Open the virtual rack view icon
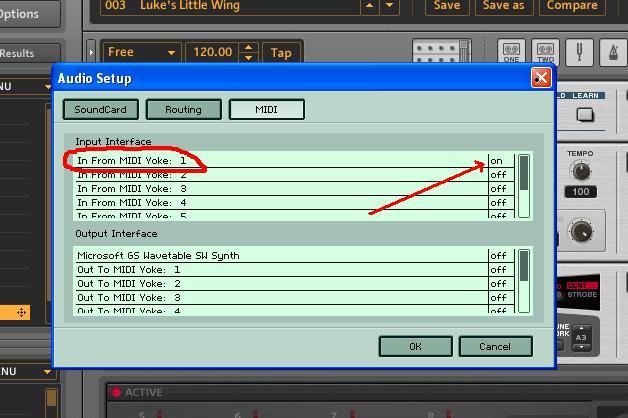Viewport: 628px width, 418px height. pos(441,51)
